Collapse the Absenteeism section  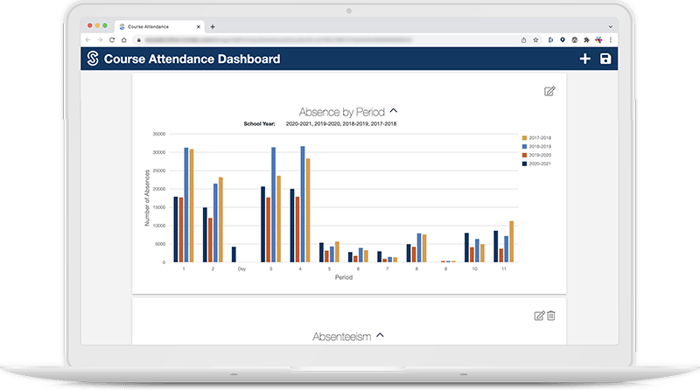380,335
